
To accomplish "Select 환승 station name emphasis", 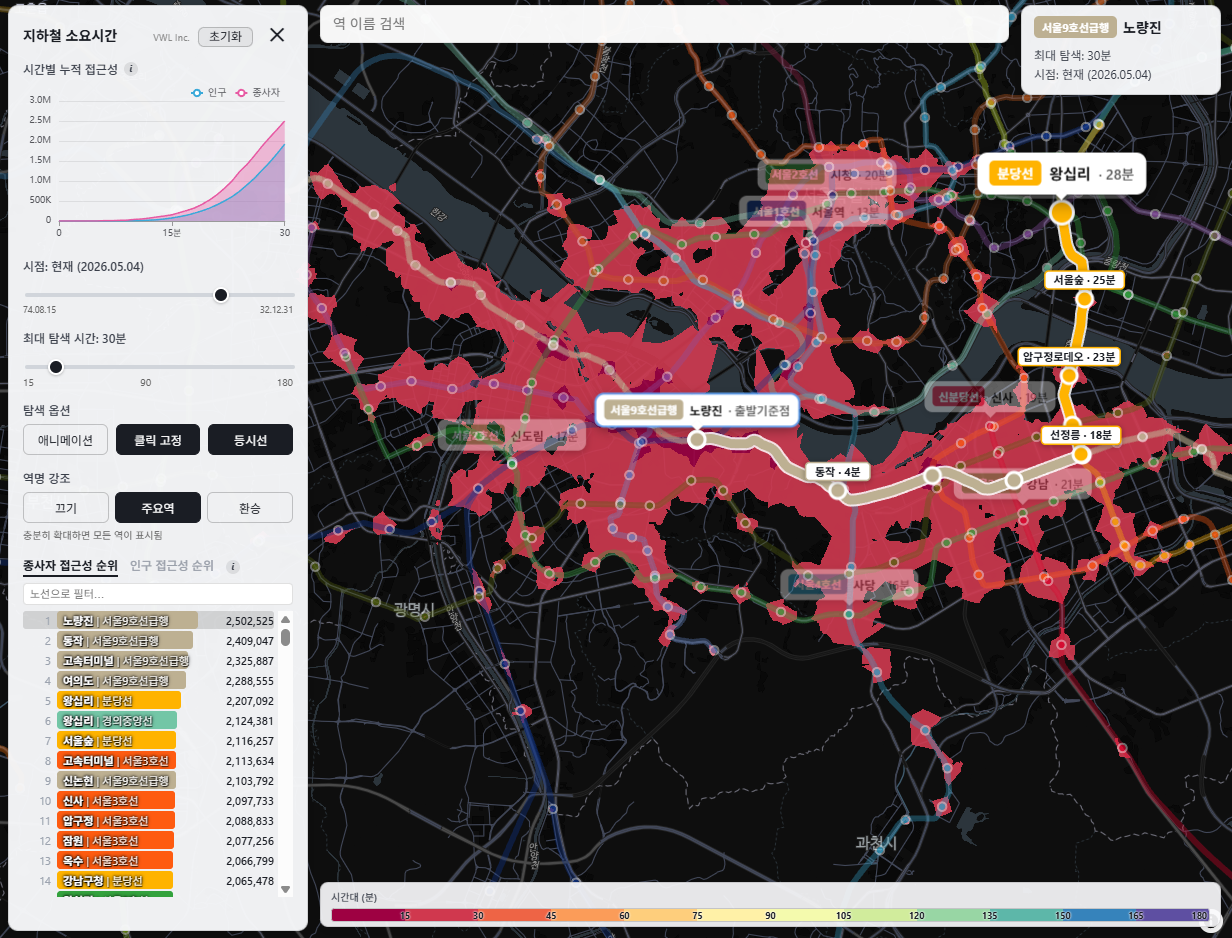I will [250, 508].
